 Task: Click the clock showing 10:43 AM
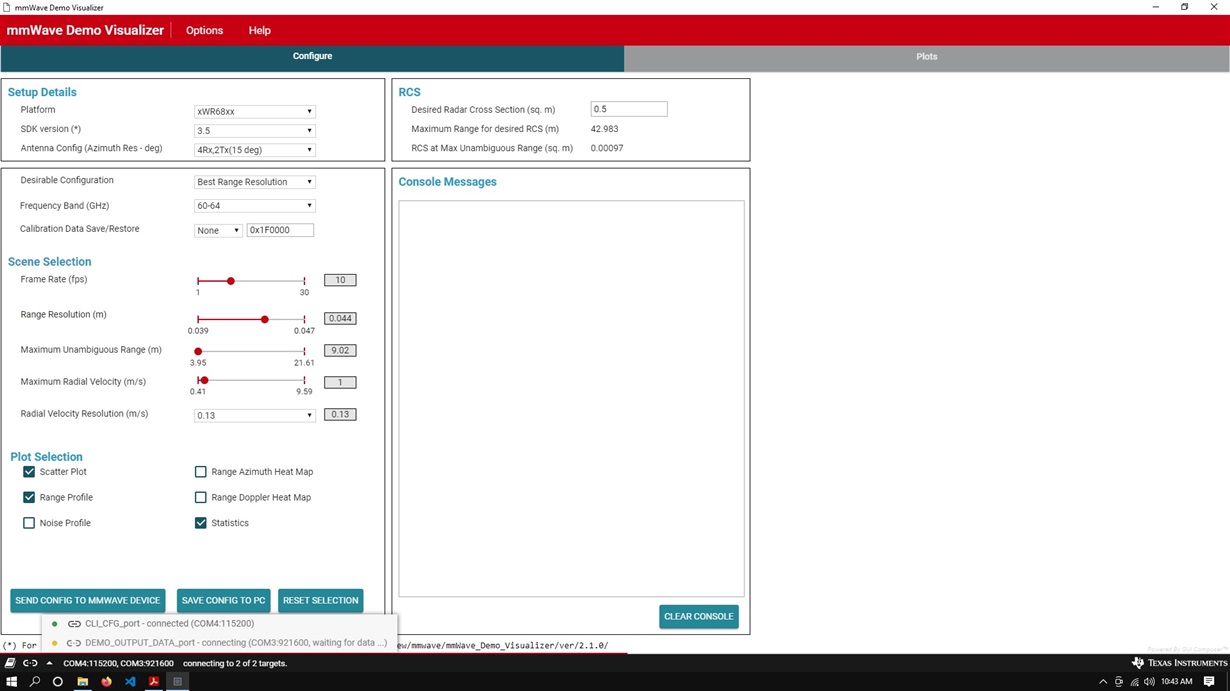(x=1177, y=682)
